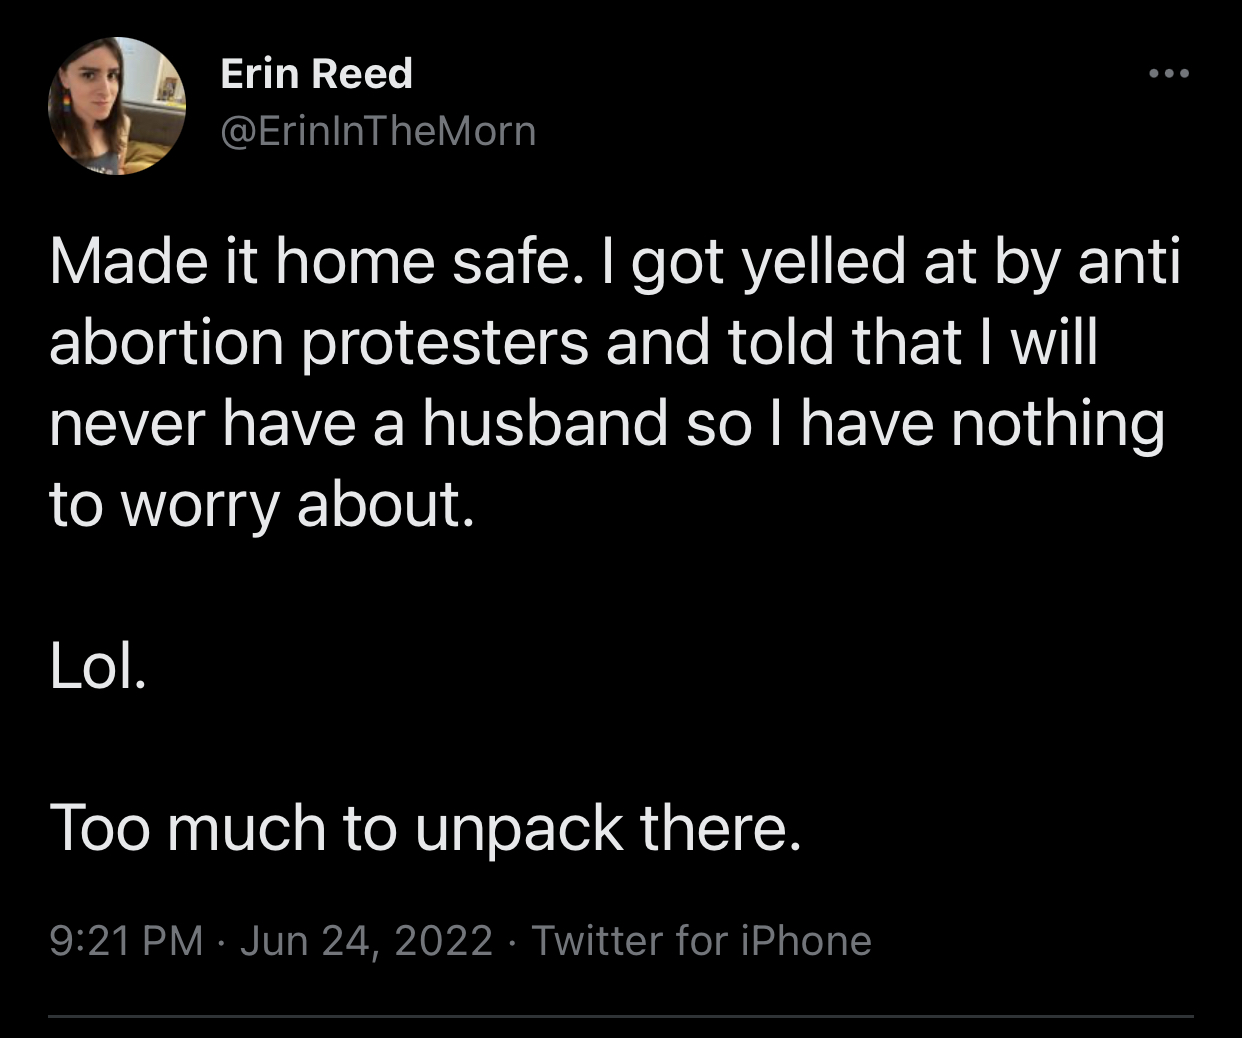
Task: Click the word 'protesters' in the tweet
Action: (x=445, y=343)
